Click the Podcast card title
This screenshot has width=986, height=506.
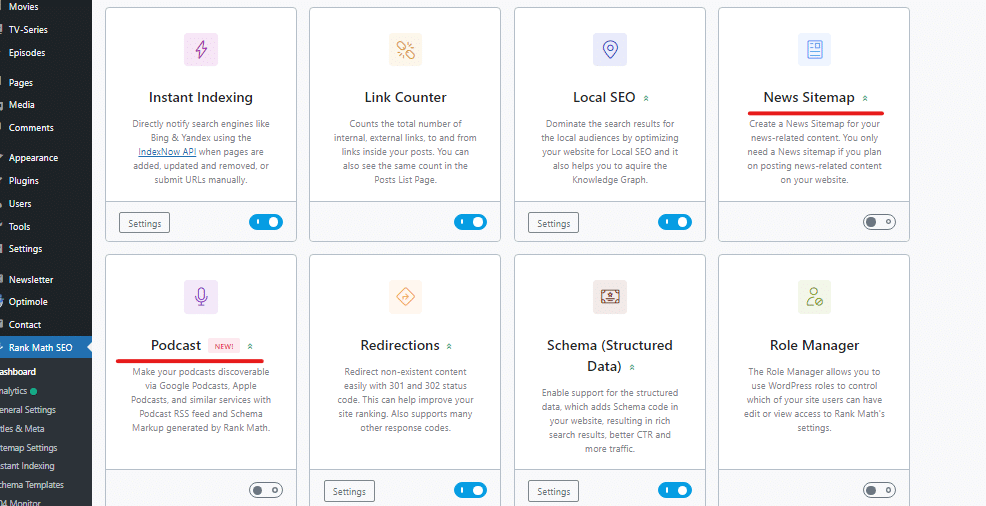pyautogui.click(x=175, y=346)
